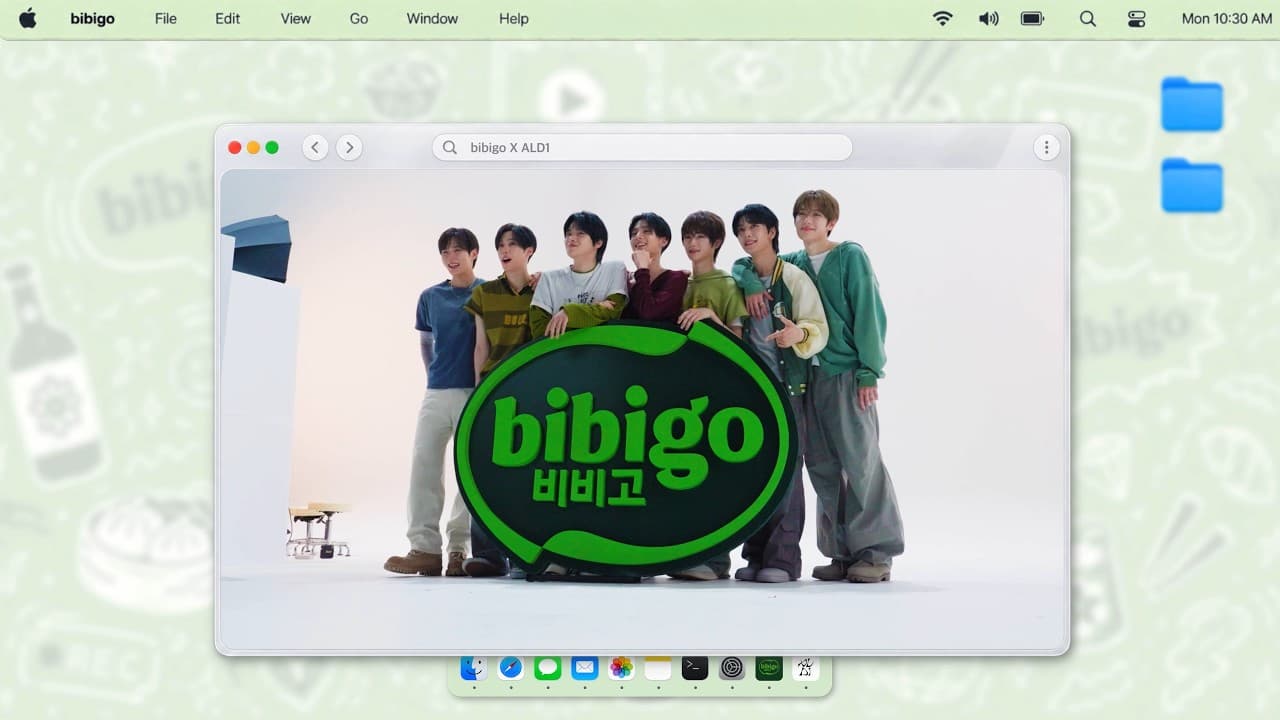Open System Settings in the dock
This screenshot has width=1280, height=720.
(732, 667)
